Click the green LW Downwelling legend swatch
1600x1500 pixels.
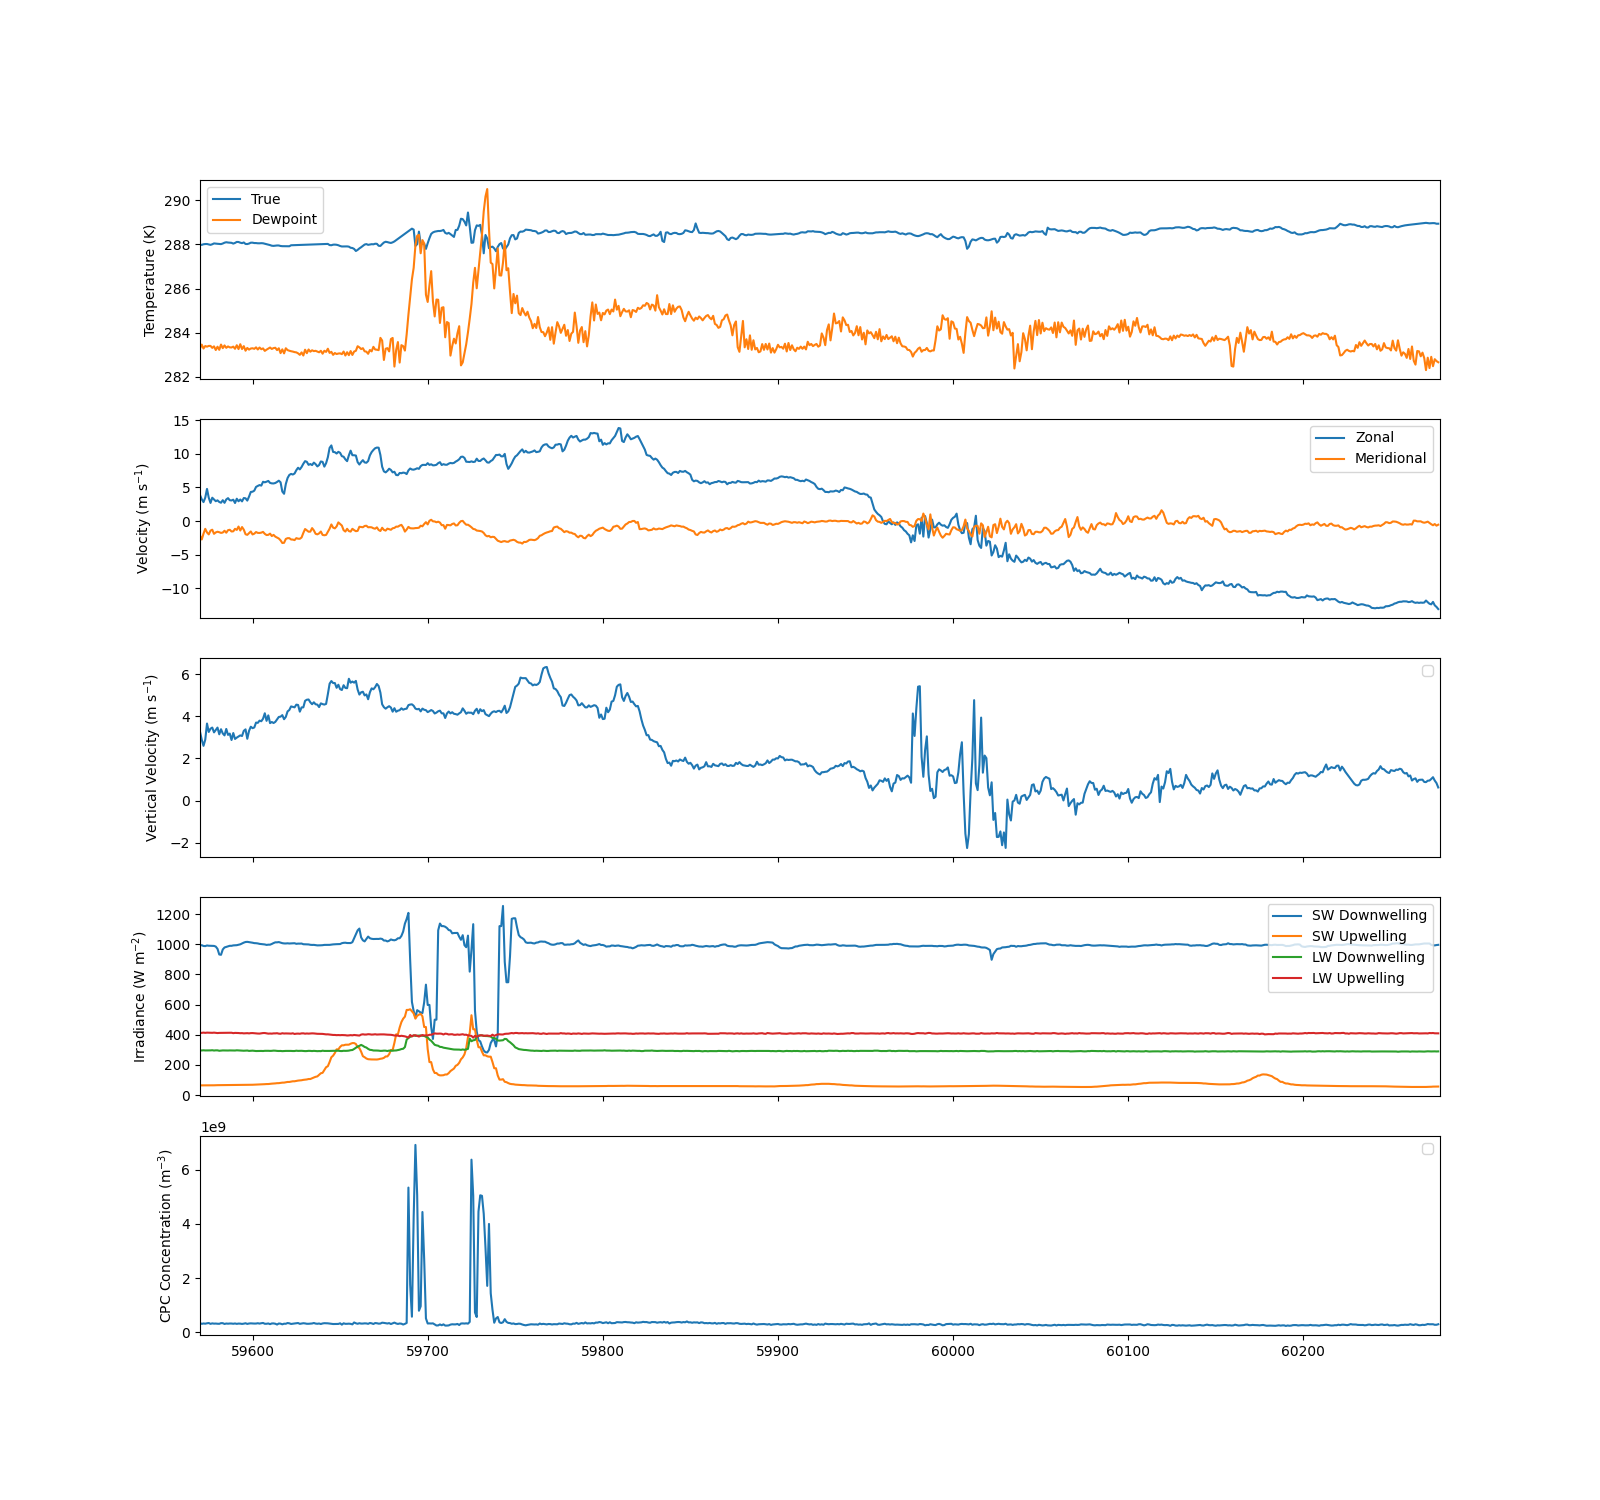click(x=1287, y=958)
